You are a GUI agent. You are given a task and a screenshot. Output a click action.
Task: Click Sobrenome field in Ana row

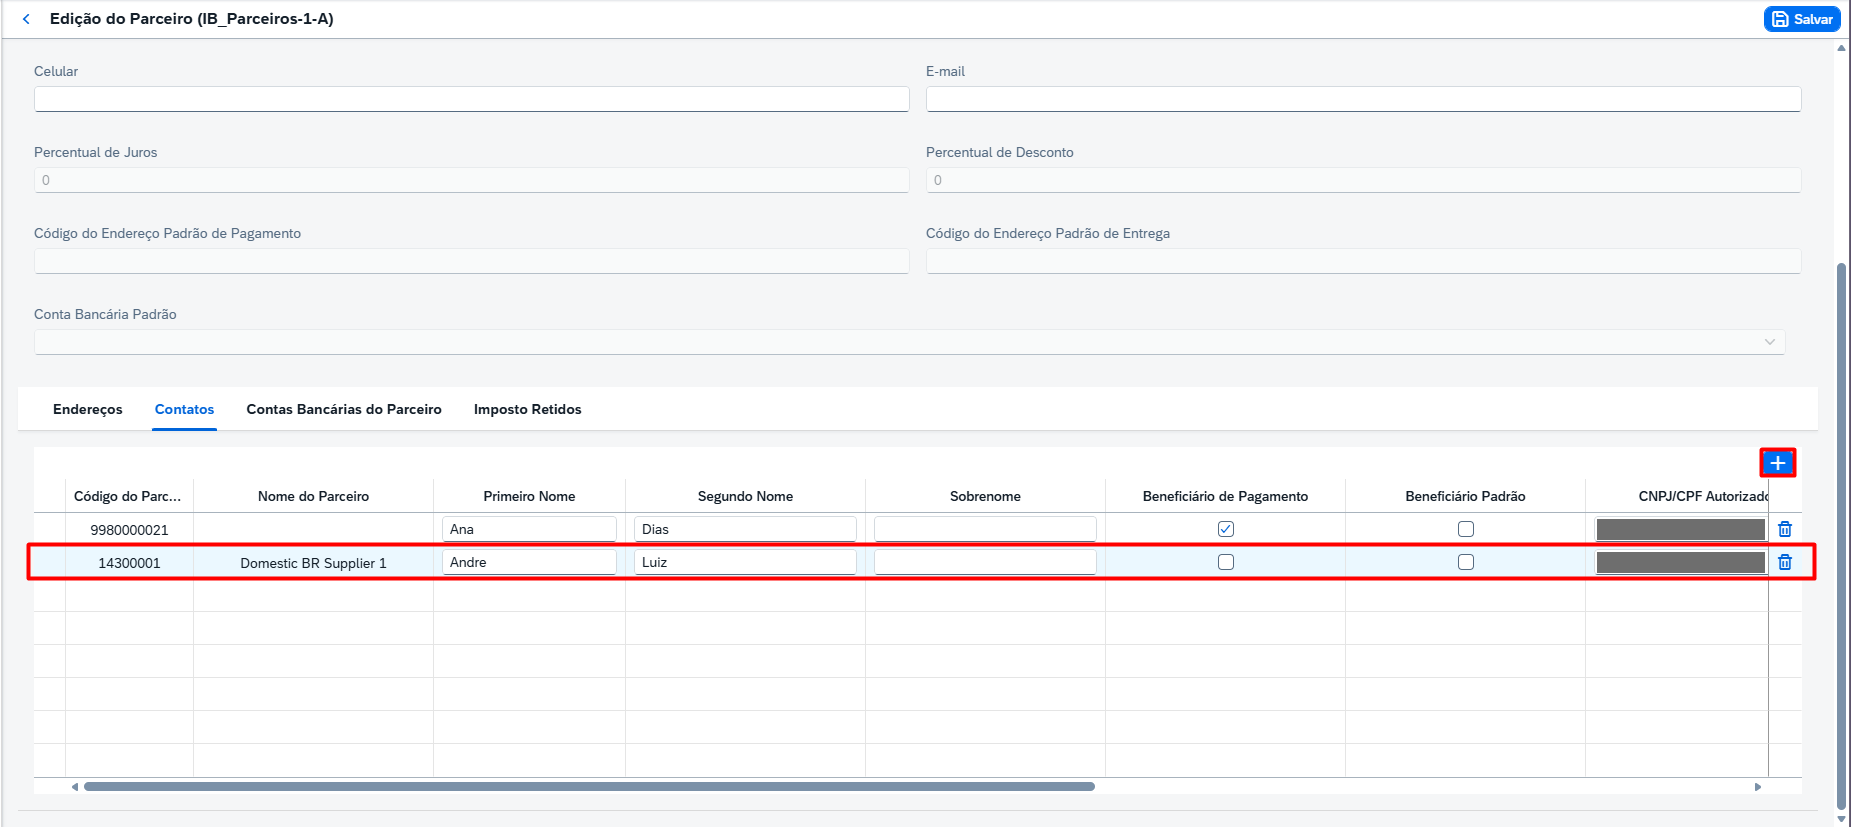point(985,529)
